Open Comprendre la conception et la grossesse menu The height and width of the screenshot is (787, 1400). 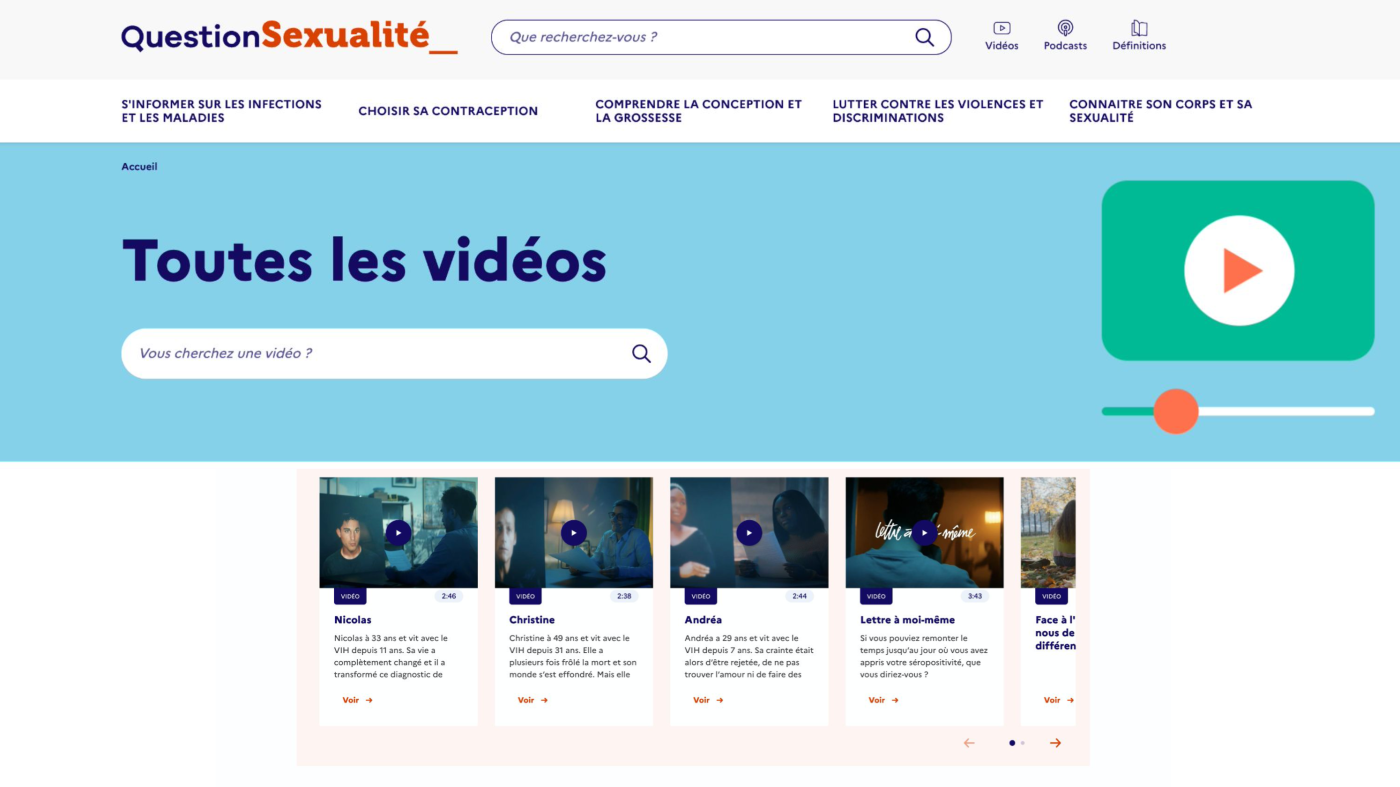pyautogui.click(x=698, y=111)
